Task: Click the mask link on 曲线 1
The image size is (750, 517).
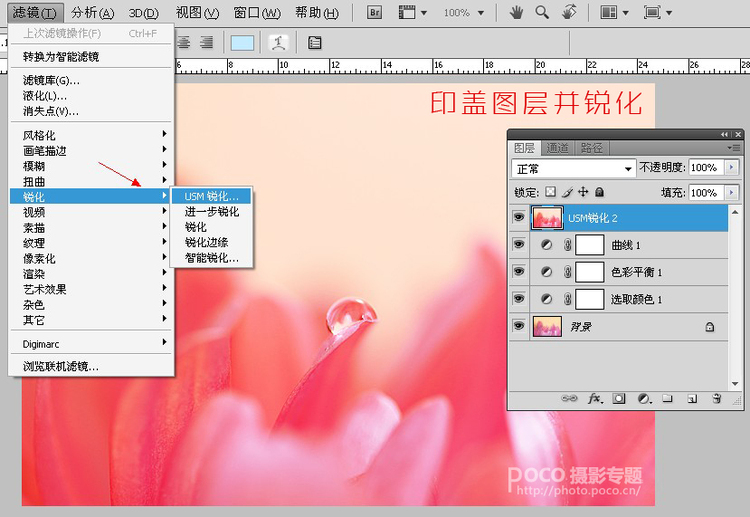Action: click(567, 245)
